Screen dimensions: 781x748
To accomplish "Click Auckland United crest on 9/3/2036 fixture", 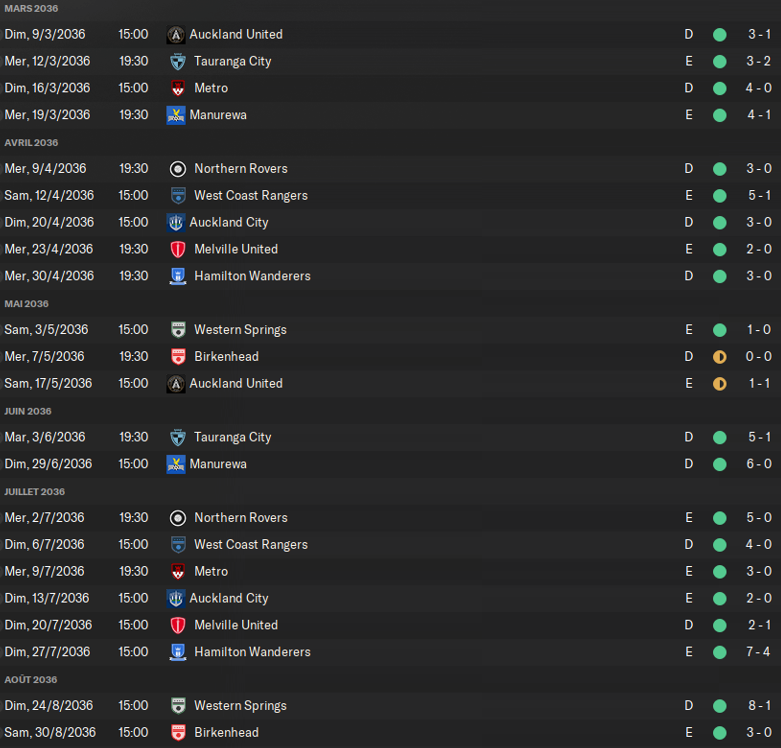I will [x=175, y=34].
